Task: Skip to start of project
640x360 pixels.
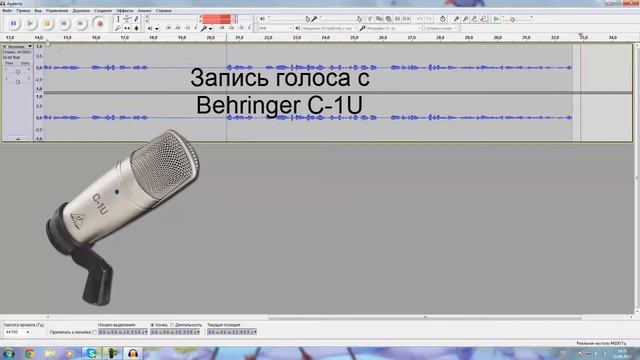Action: pos(64,24)
